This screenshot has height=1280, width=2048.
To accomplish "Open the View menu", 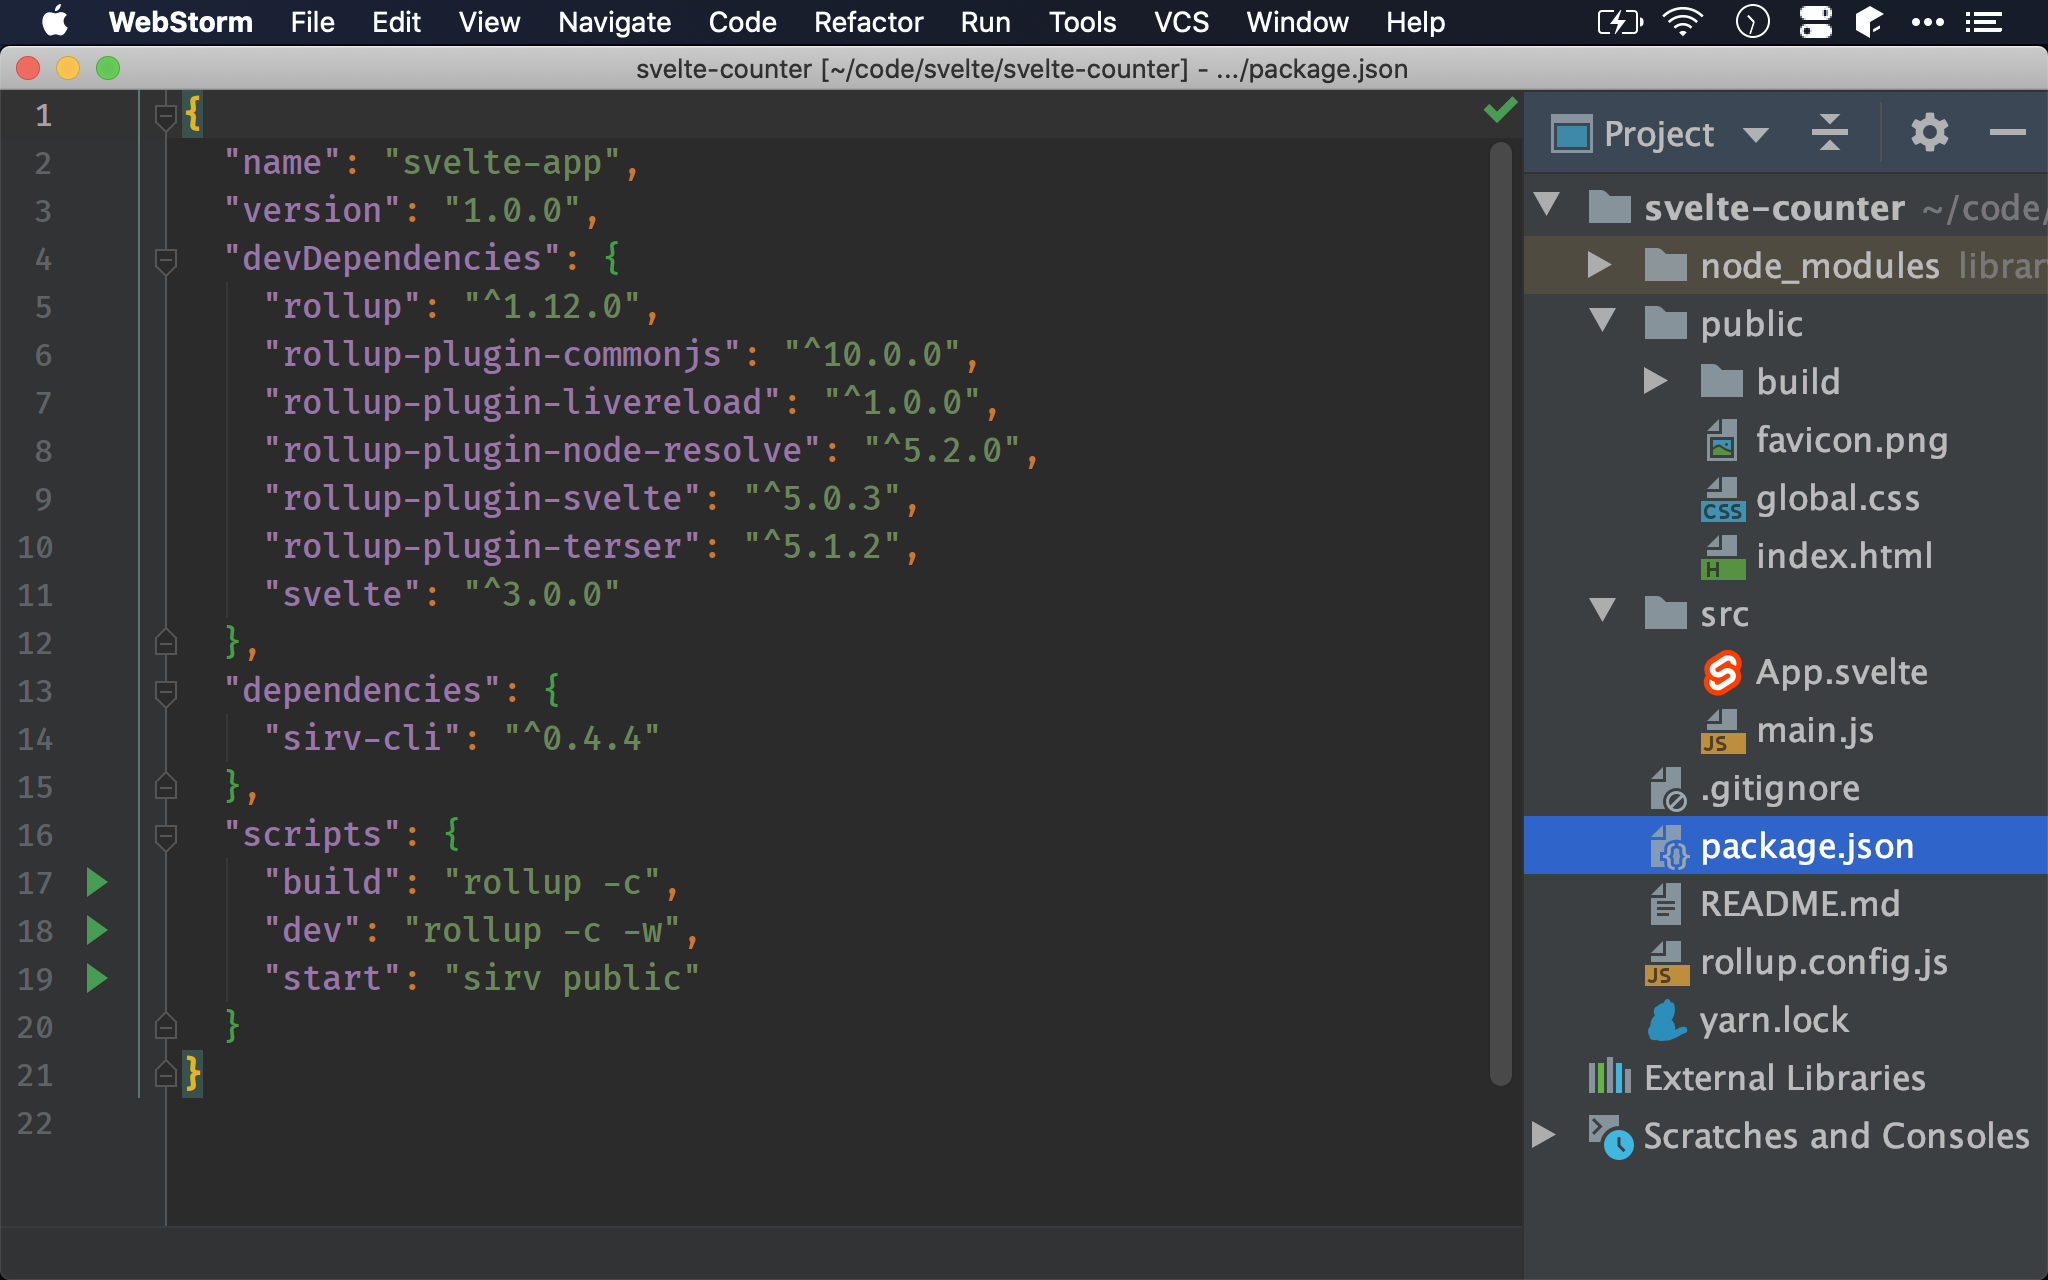I will tap(489, 22).
